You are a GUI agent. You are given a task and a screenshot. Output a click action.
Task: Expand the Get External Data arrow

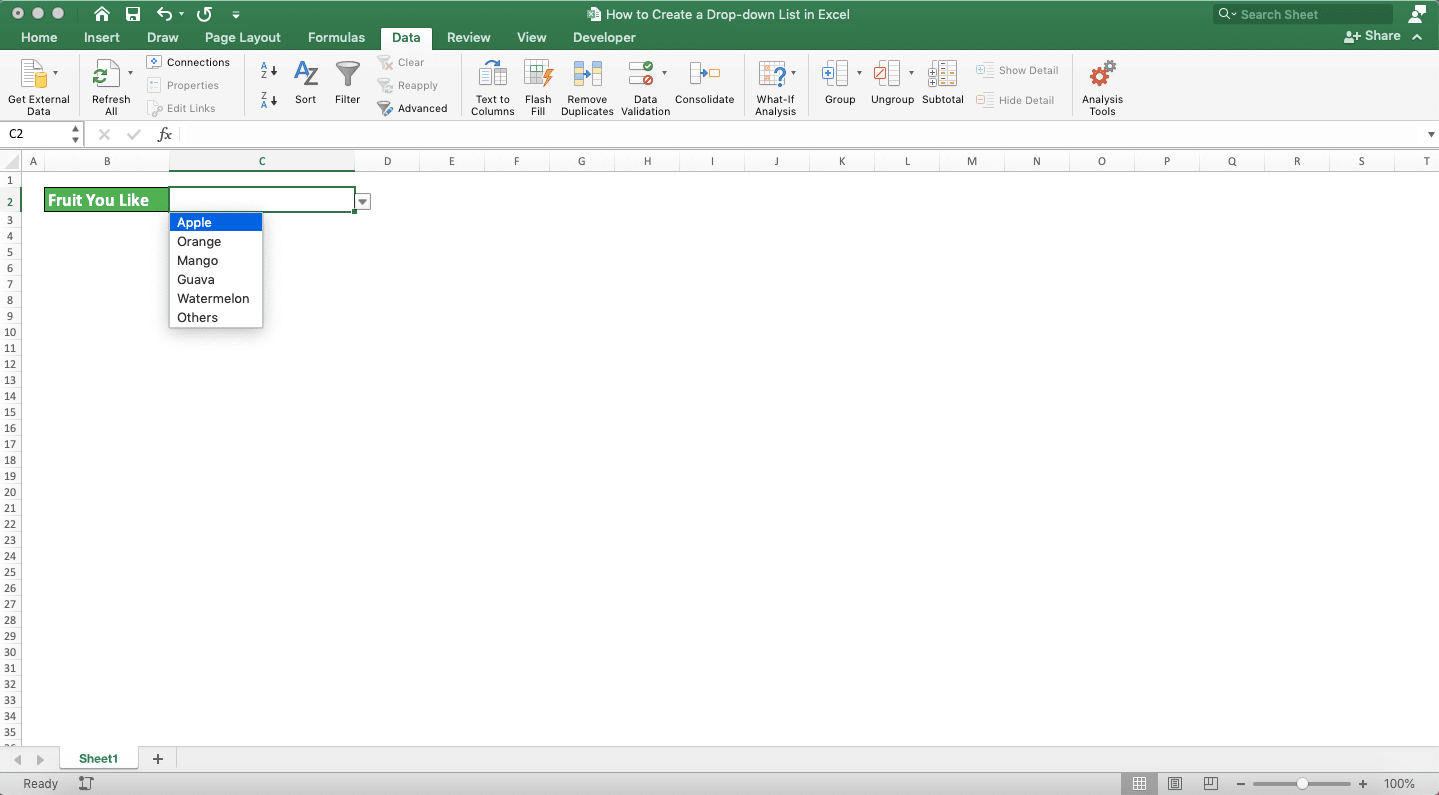point(55,73)
